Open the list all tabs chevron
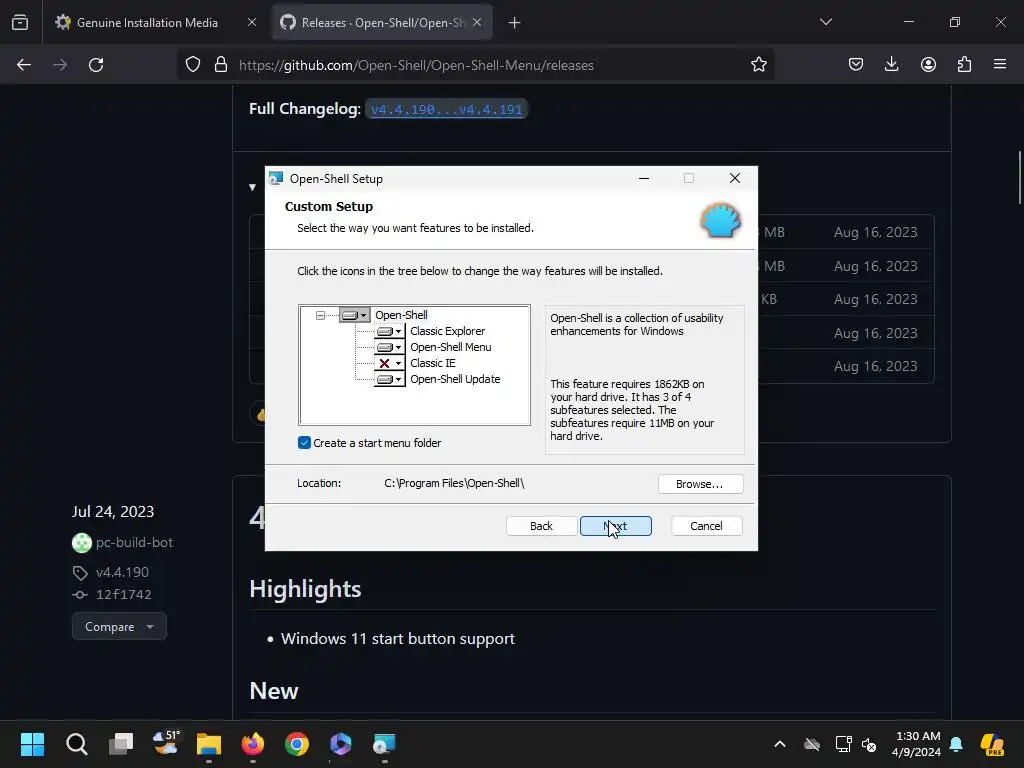Viewport: 1024px width, 768px height. (x=825, y=22)
